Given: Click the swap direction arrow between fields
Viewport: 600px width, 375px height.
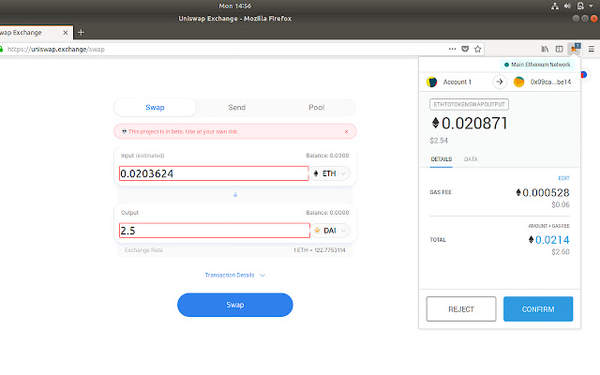Looking at the screenshot, I should pyautogui.click(x=235, y=195).
